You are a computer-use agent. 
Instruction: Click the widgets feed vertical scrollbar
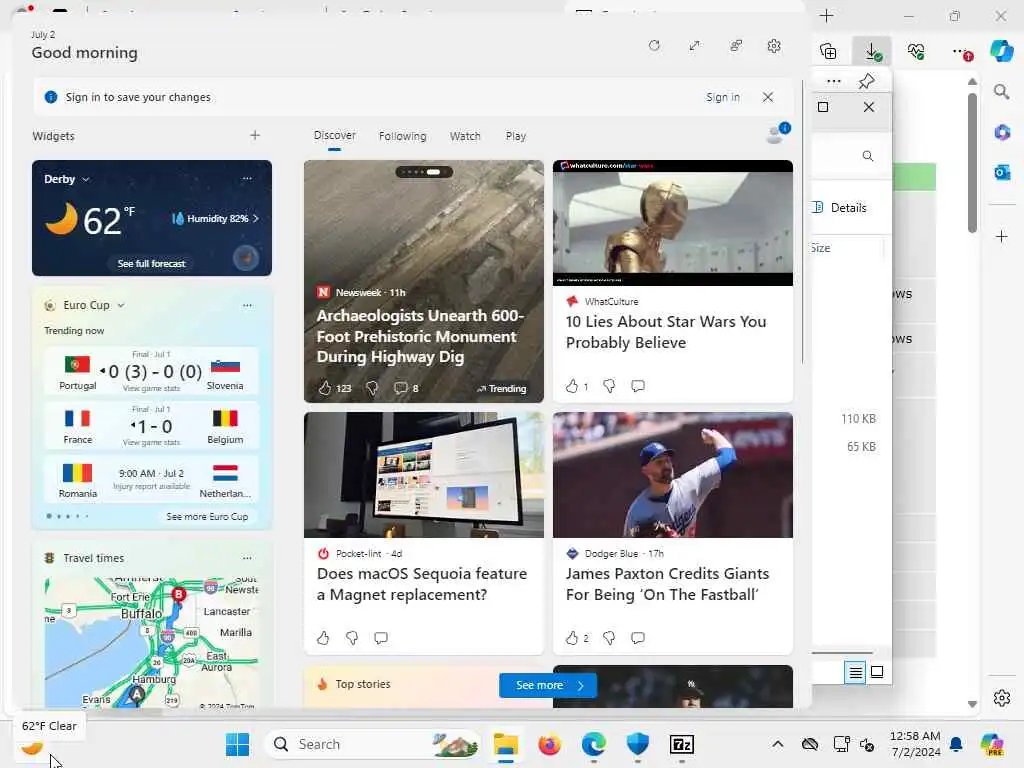tap(802, 222)
